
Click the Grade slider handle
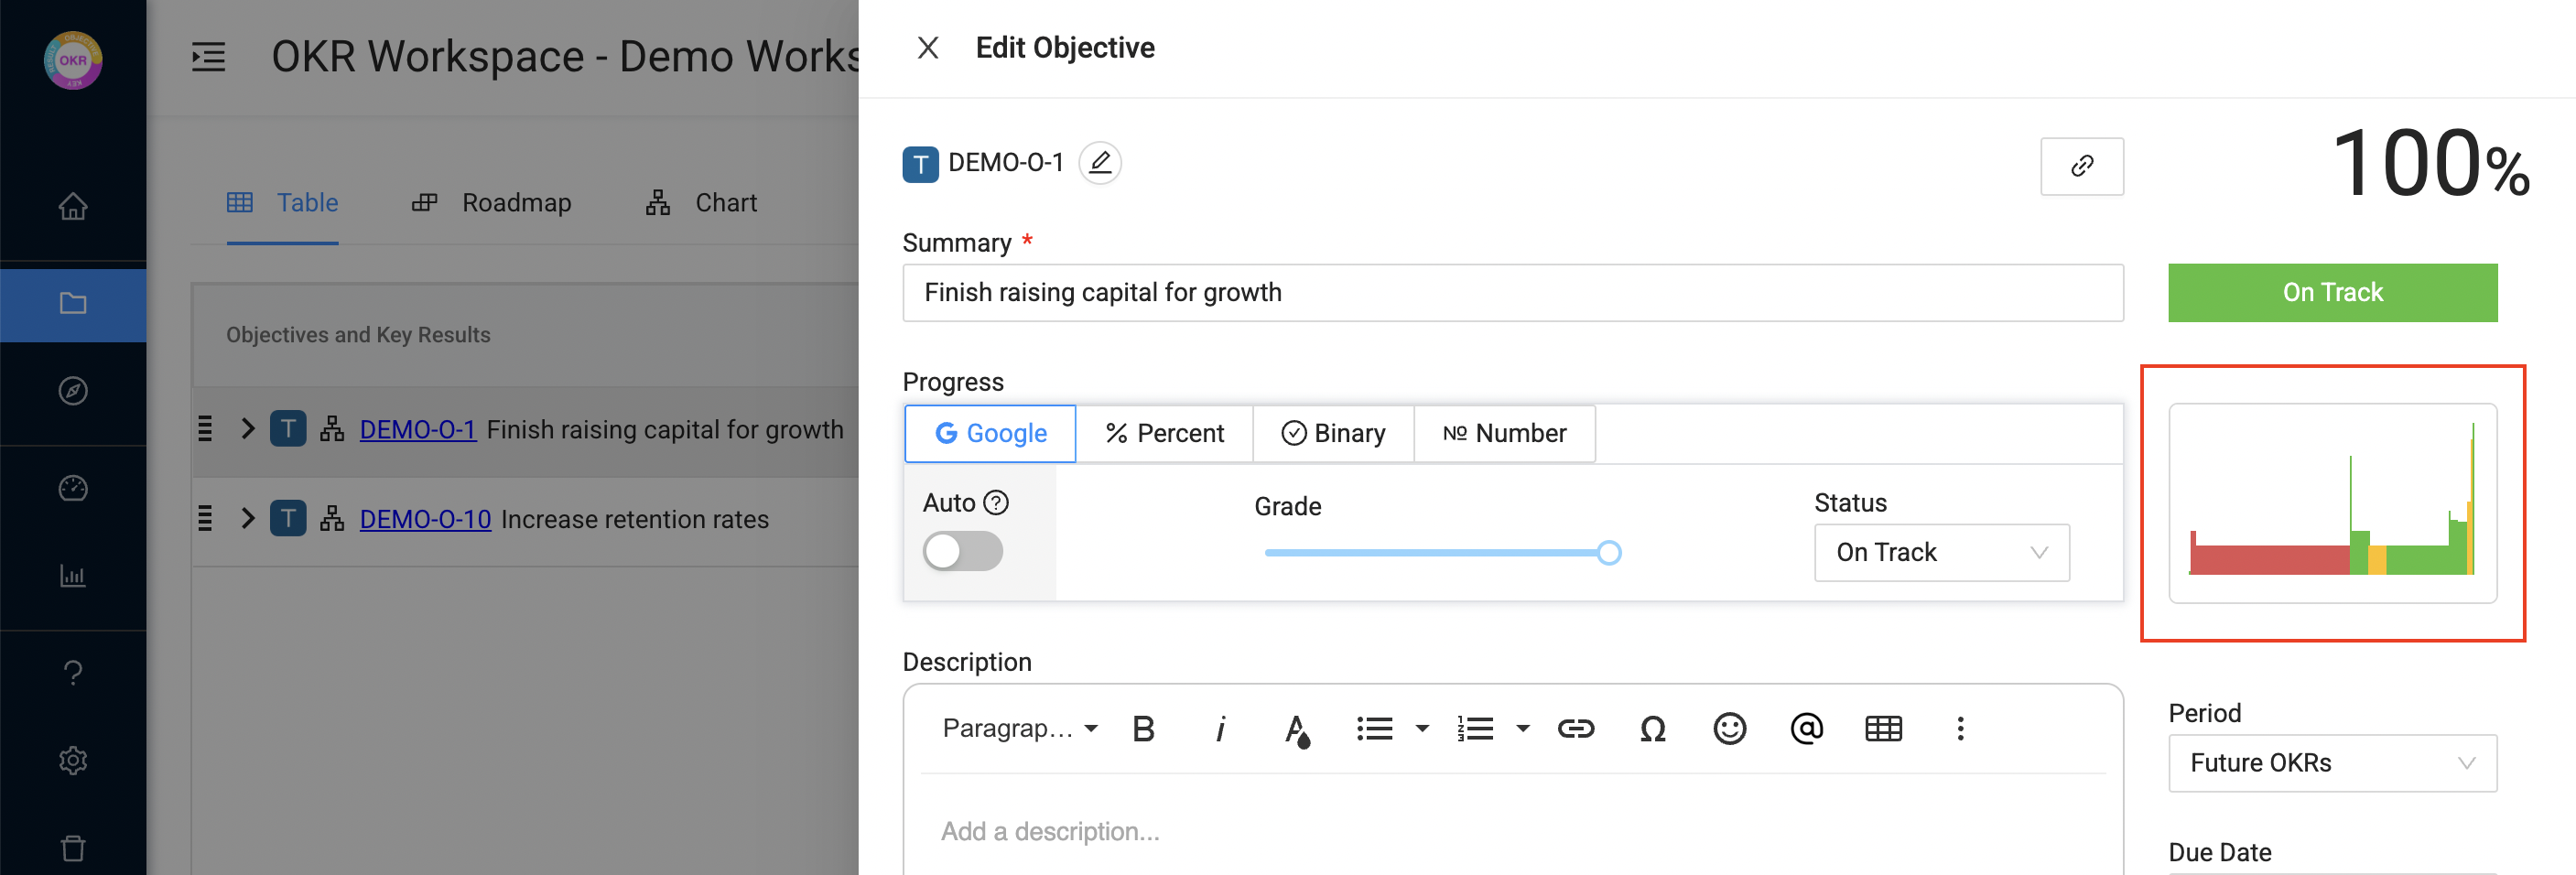[1608, 552]
